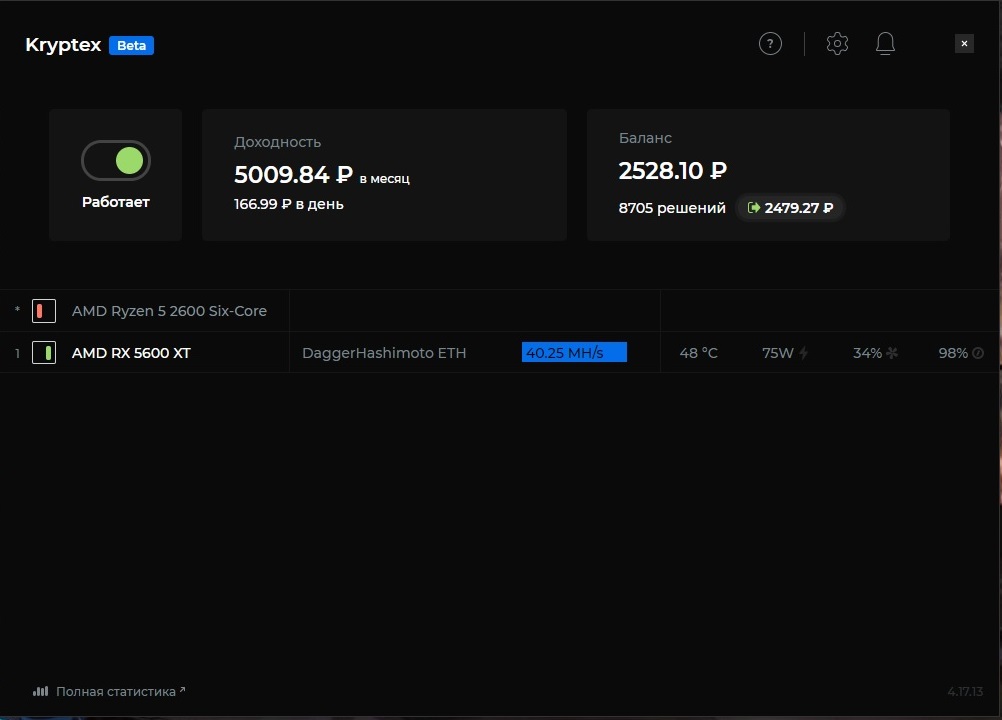Click the Beta badge
Screen dimensions: 1002x720
[x=131, y=45]
